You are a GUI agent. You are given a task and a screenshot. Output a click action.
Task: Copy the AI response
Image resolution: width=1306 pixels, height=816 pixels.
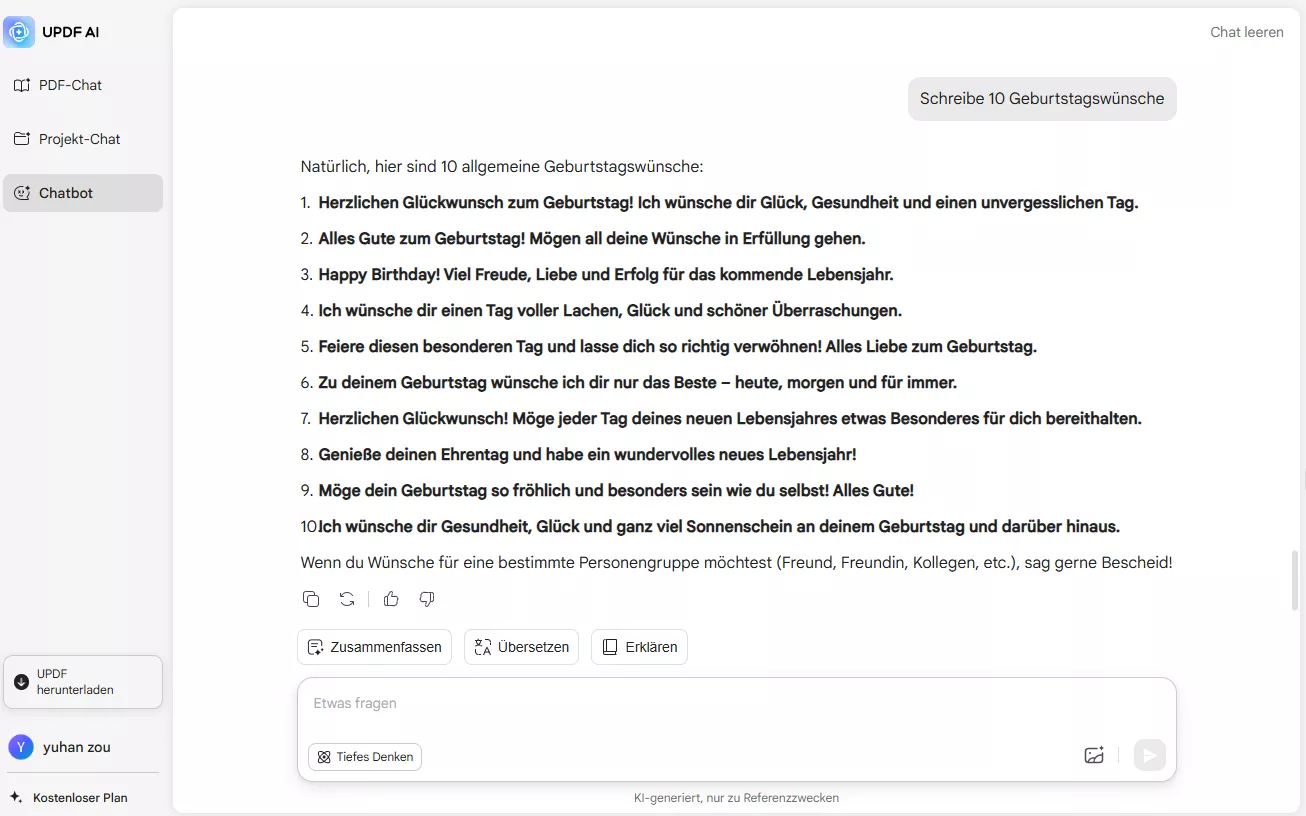311,598
